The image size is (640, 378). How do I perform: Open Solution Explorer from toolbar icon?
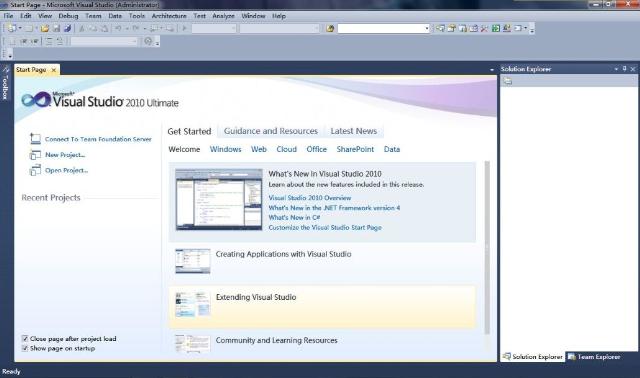tap(440, 28)
